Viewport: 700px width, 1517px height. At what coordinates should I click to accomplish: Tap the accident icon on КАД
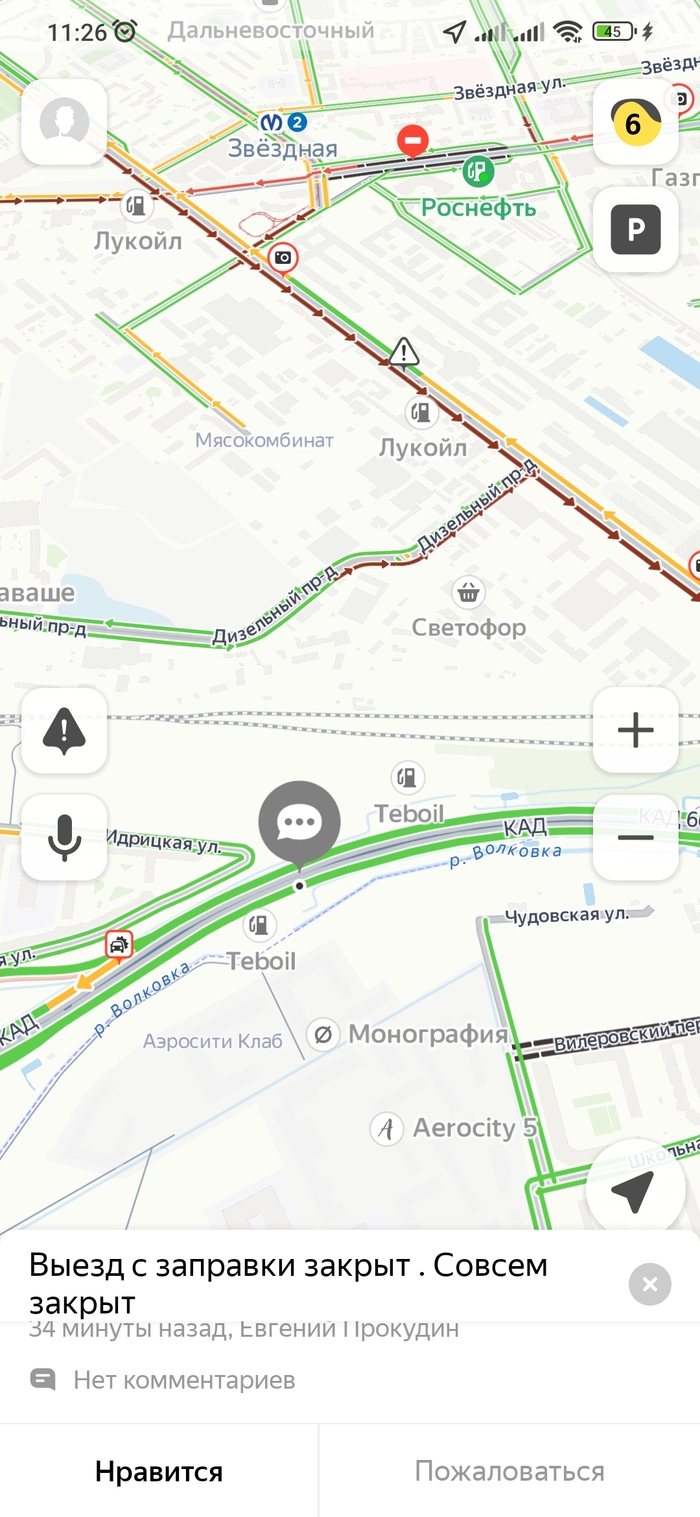tap(119, 944)
